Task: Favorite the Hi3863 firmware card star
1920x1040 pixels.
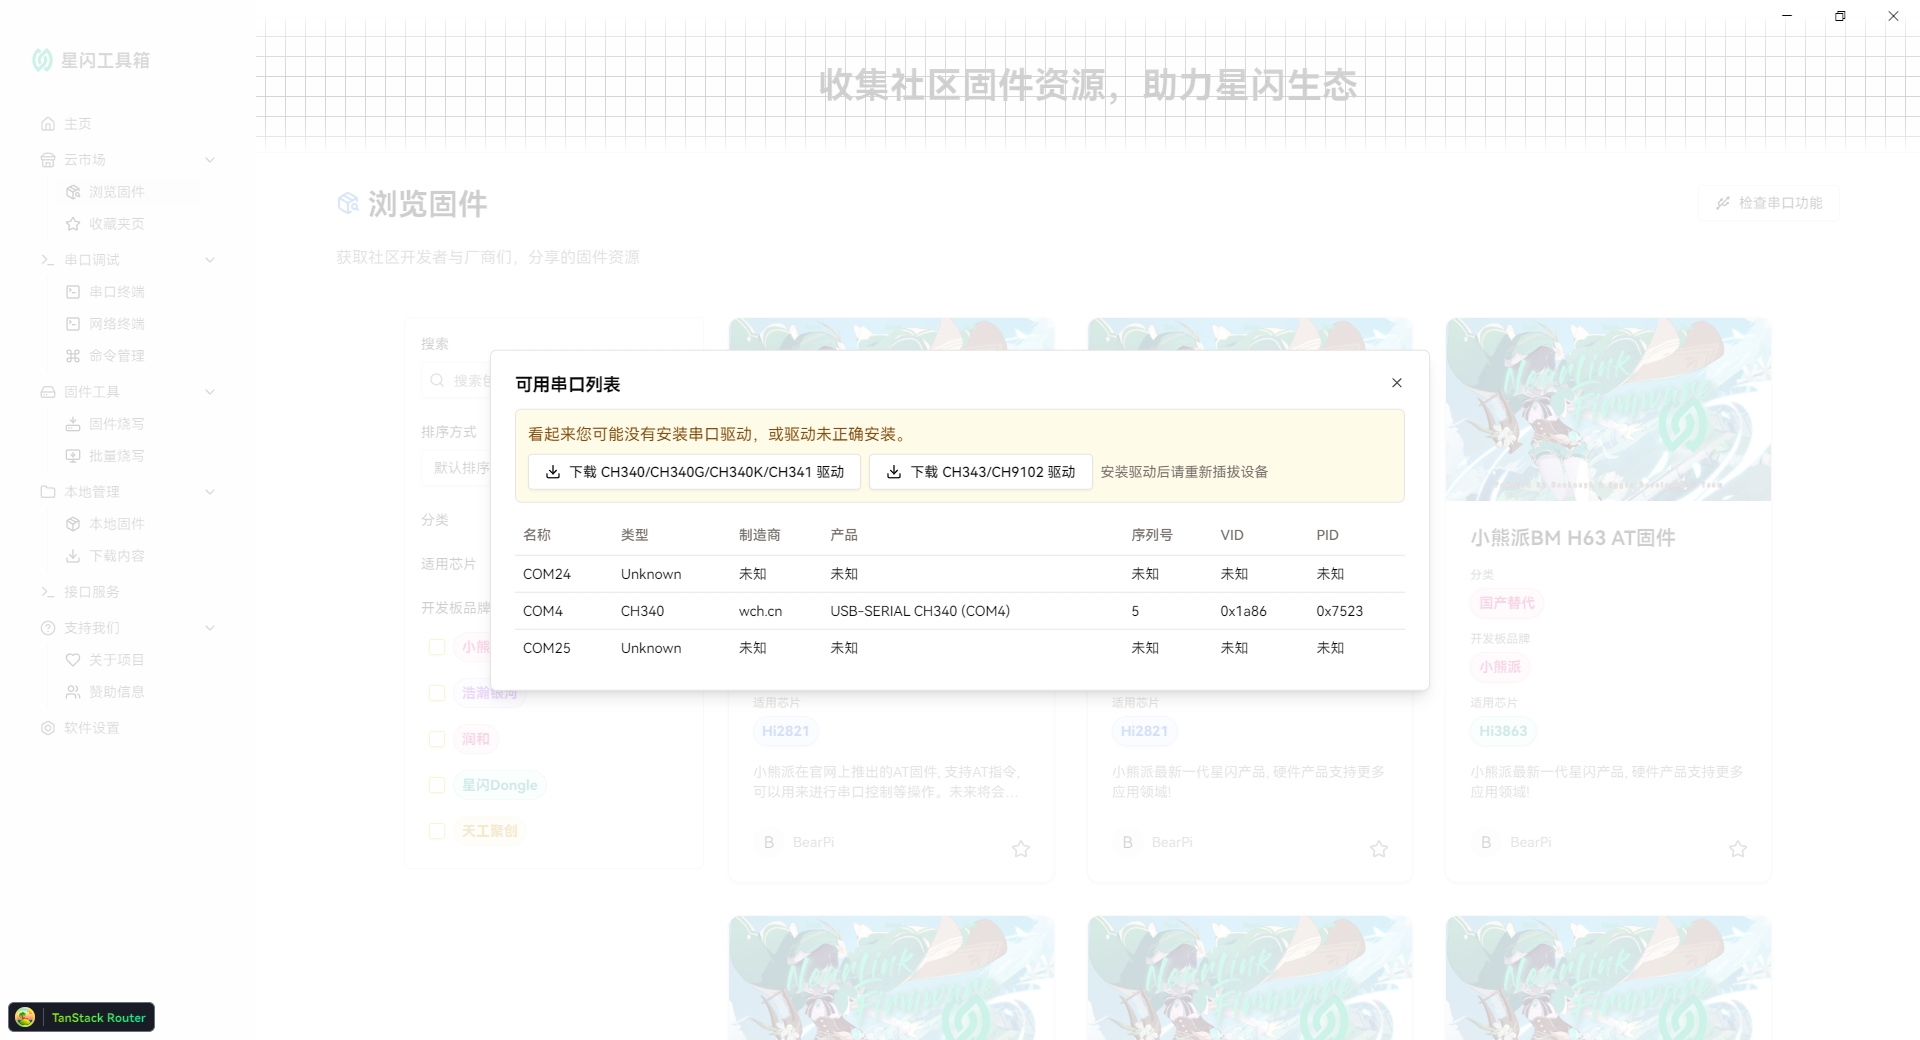Action: (1738, 849)
